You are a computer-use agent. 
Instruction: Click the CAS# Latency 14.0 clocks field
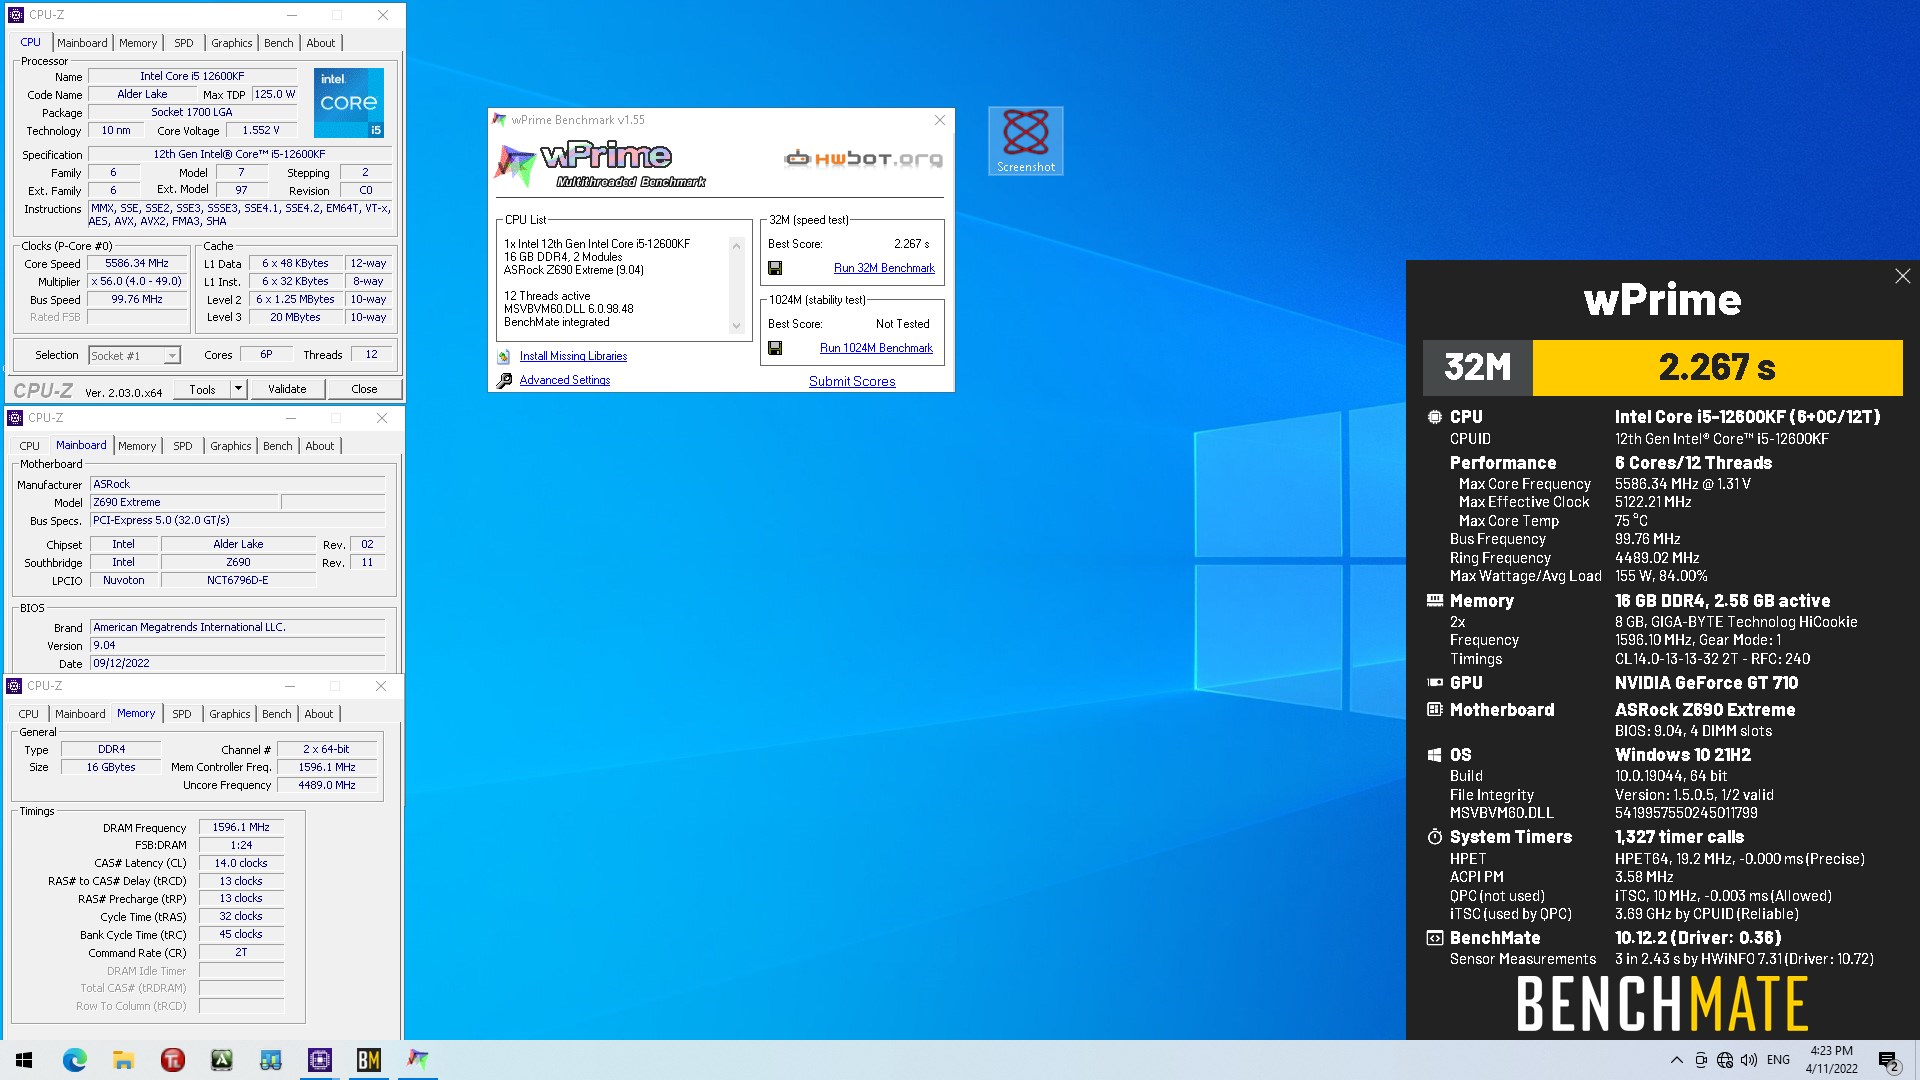241,864
